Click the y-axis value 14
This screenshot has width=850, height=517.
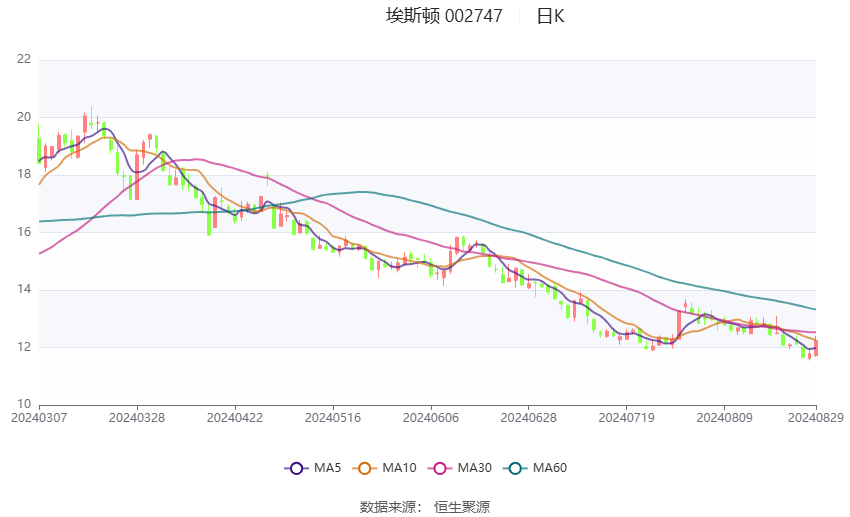click(x=24, y=289)
